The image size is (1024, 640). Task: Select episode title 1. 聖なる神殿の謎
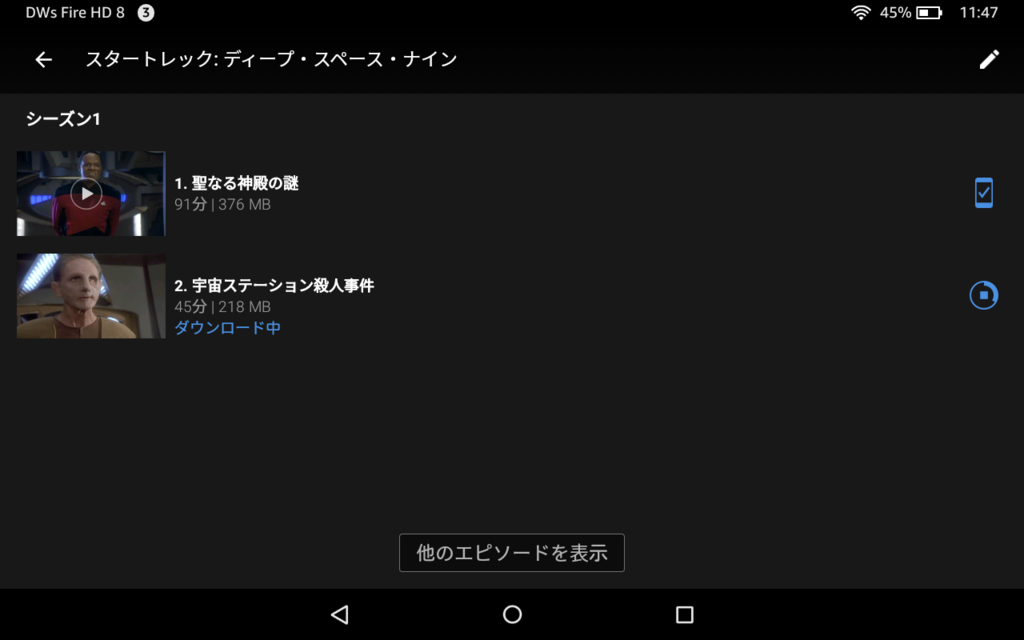236,183
